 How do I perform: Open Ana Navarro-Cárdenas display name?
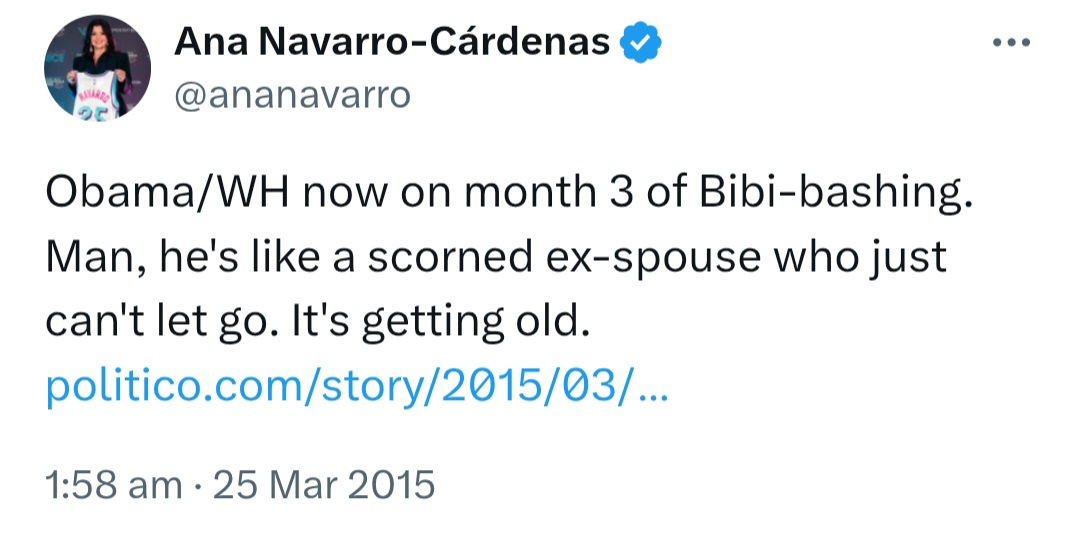pyautogui.click(x=392, y=42)
